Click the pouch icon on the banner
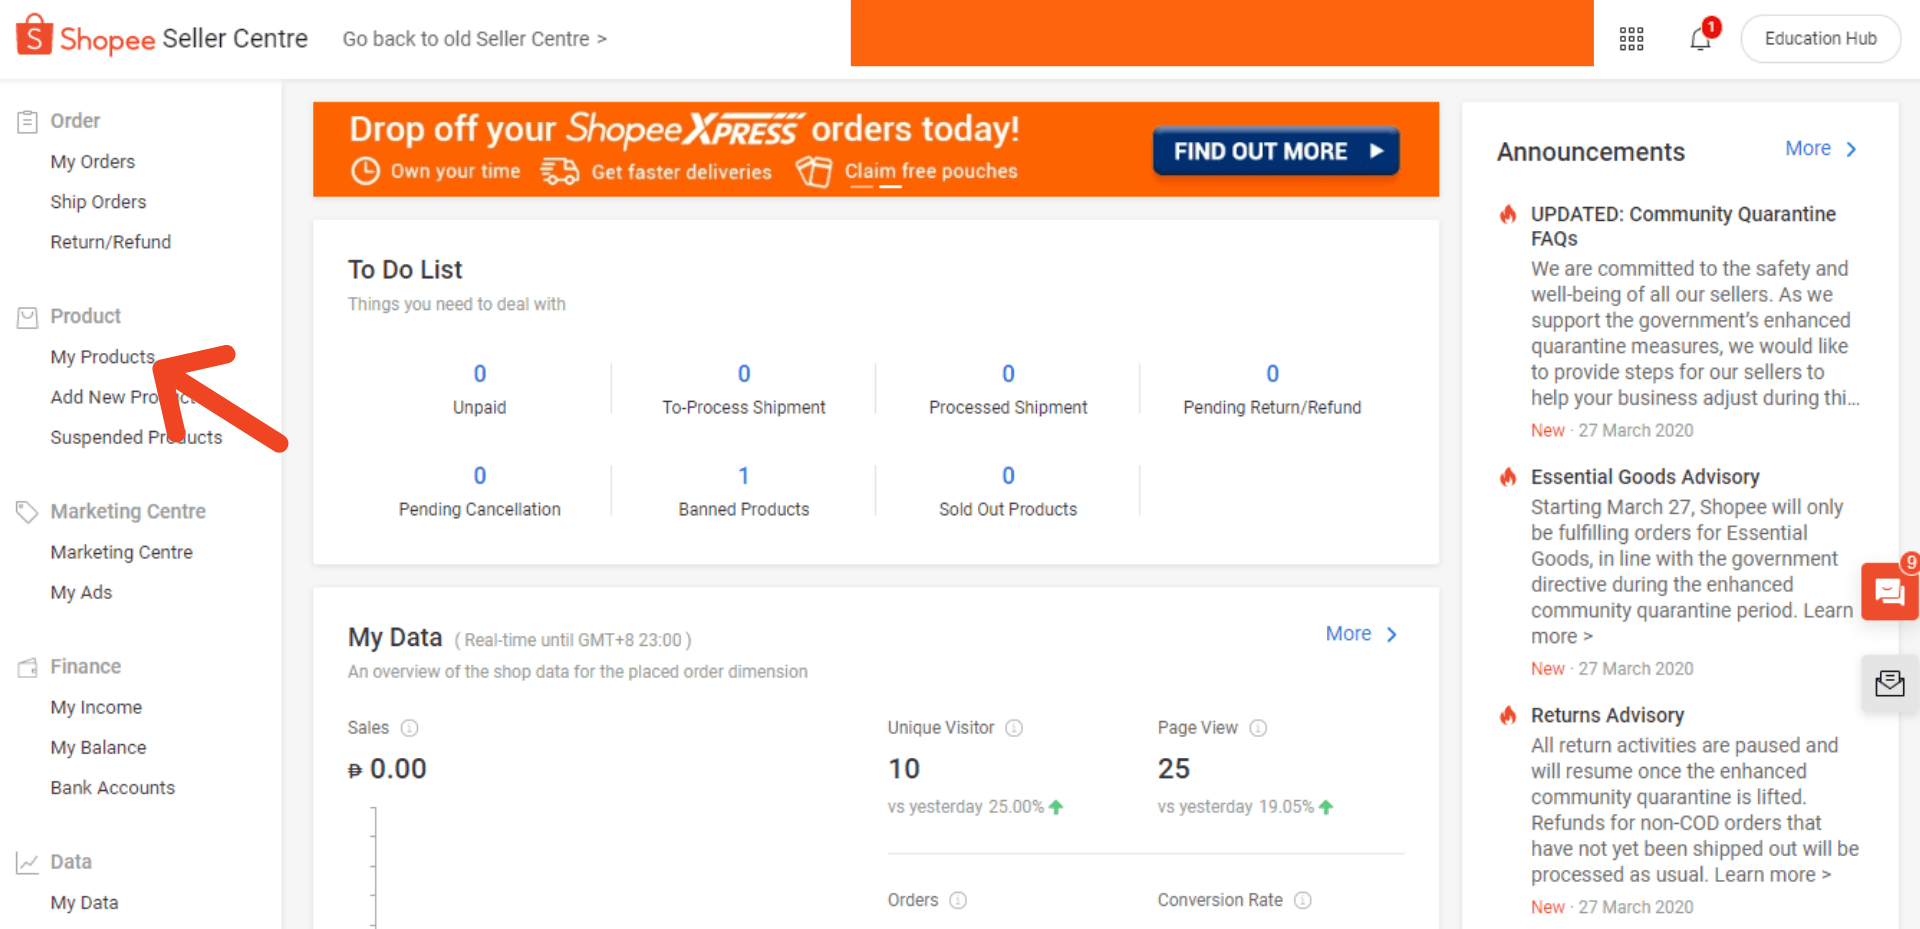This screenshot has width=1920, height=929. click(814, 171)
